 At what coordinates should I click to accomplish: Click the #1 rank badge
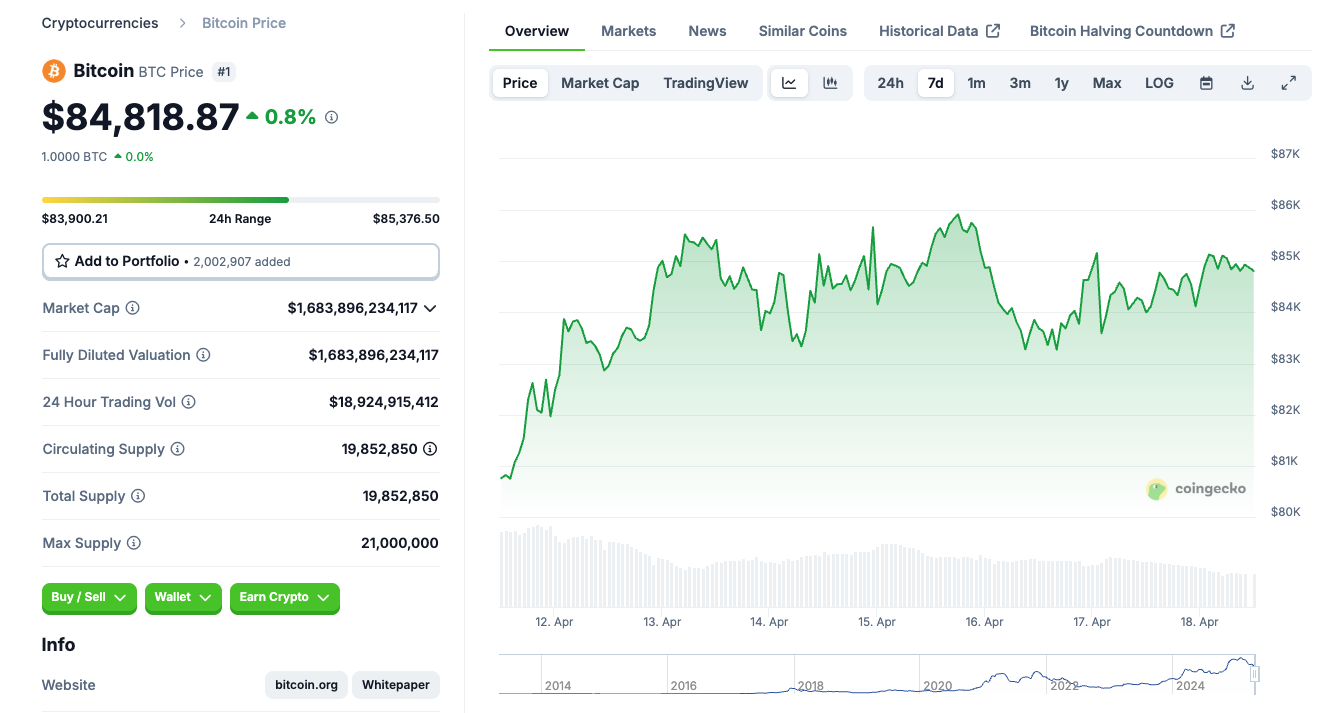click(225, 72)
